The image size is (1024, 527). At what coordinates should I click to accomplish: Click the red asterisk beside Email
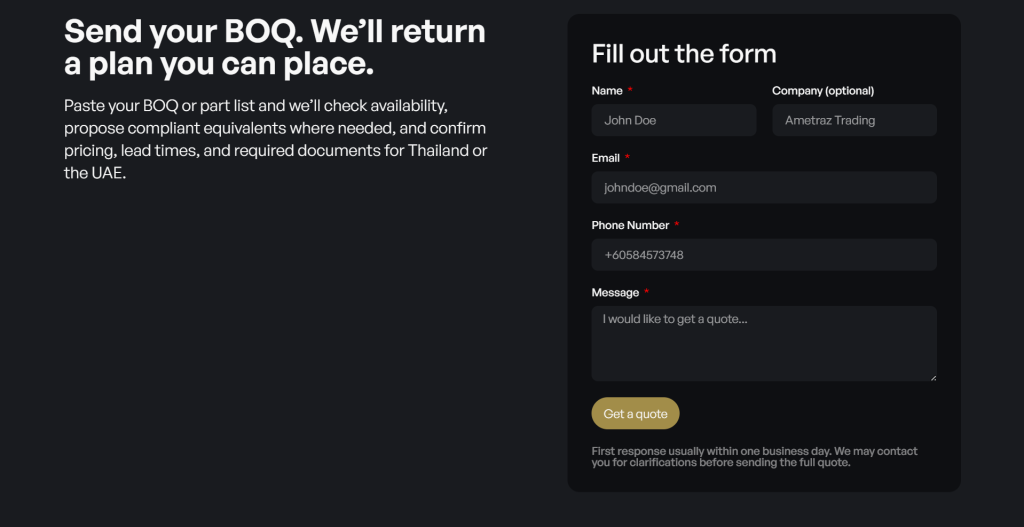click(x=627, y=158)
